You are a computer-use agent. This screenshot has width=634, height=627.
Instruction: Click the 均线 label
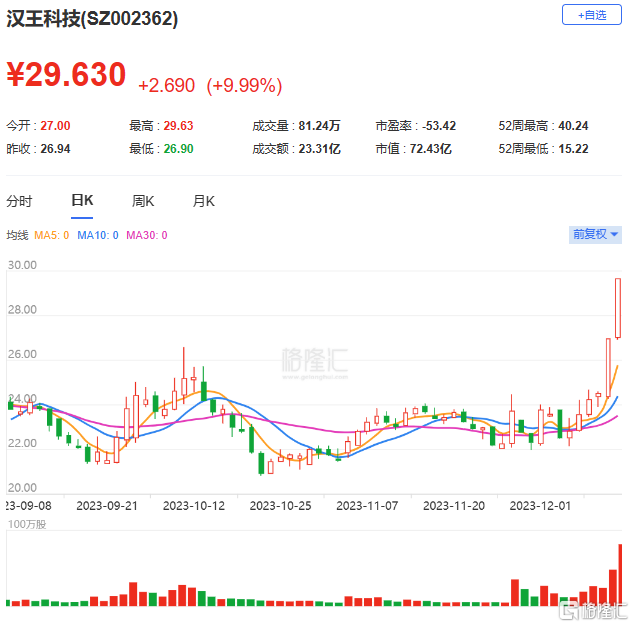tap(17, 235)
